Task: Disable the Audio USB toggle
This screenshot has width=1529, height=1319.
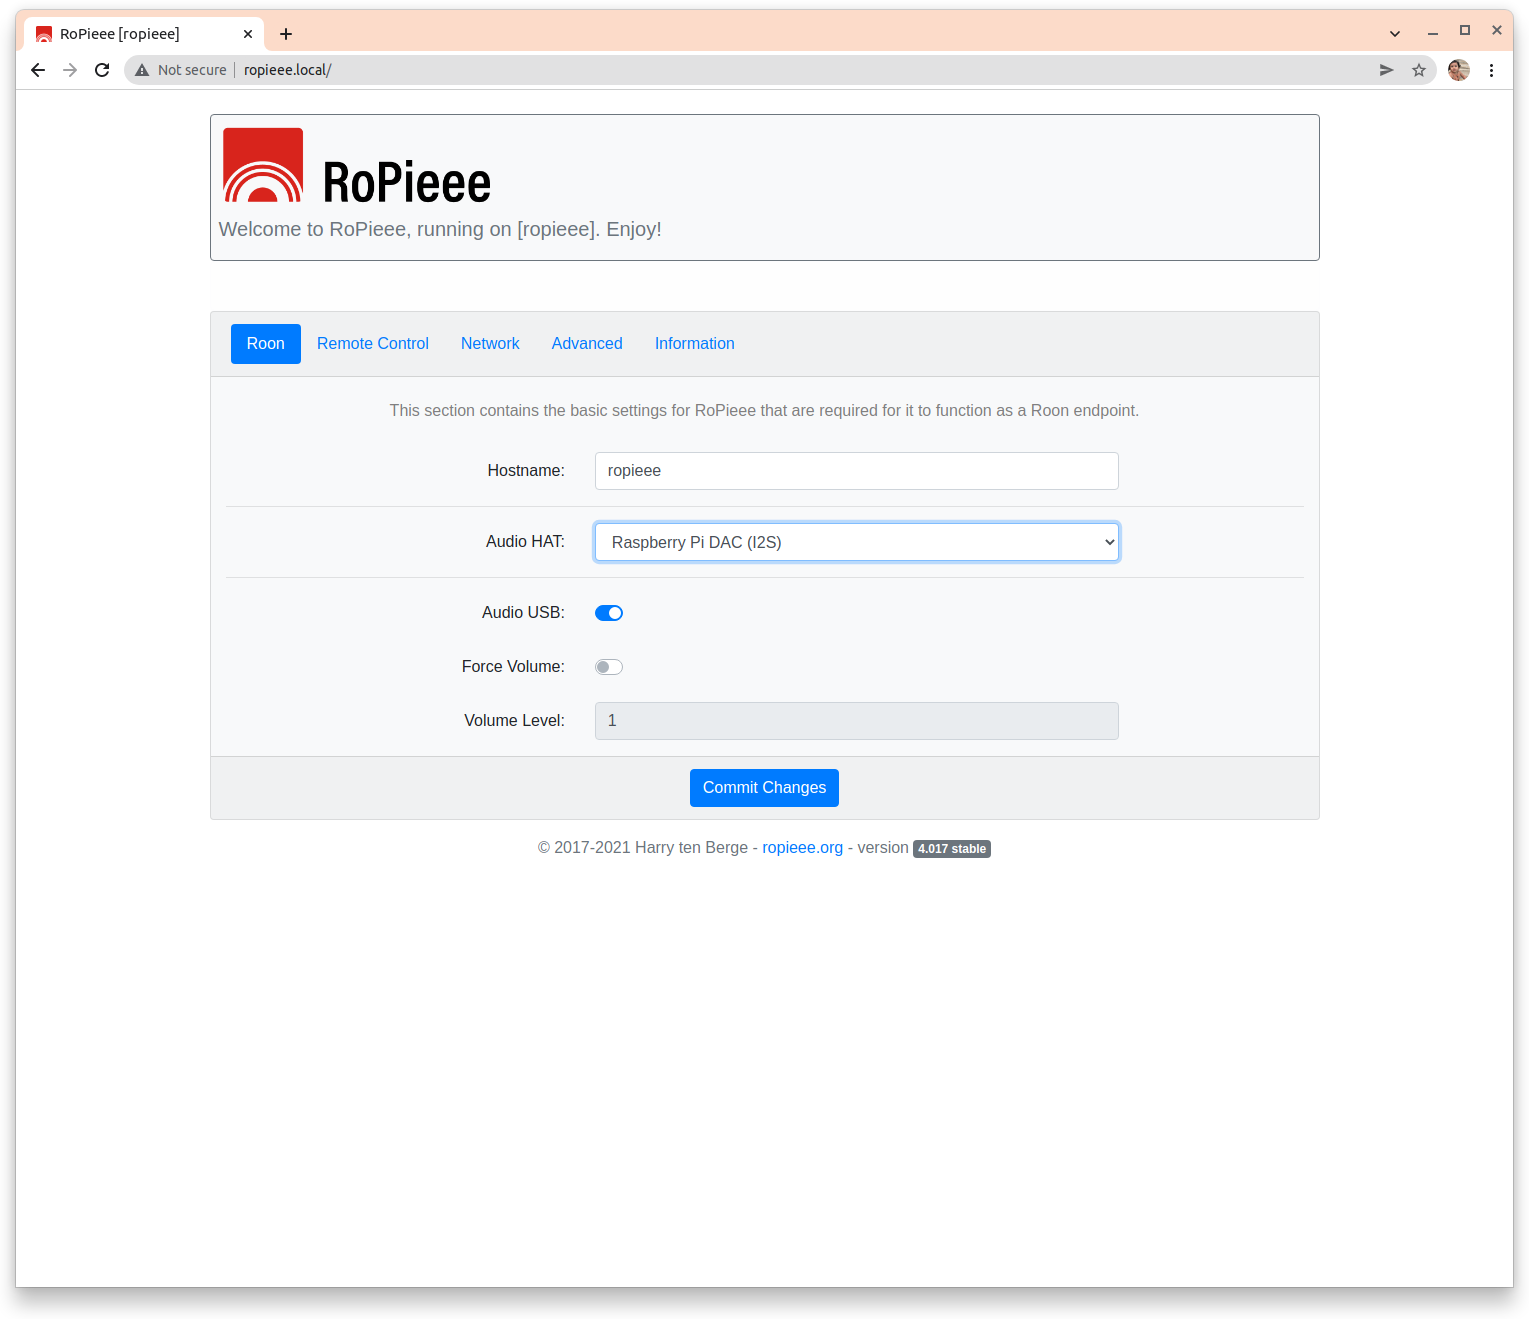Action: coord(609,613)
